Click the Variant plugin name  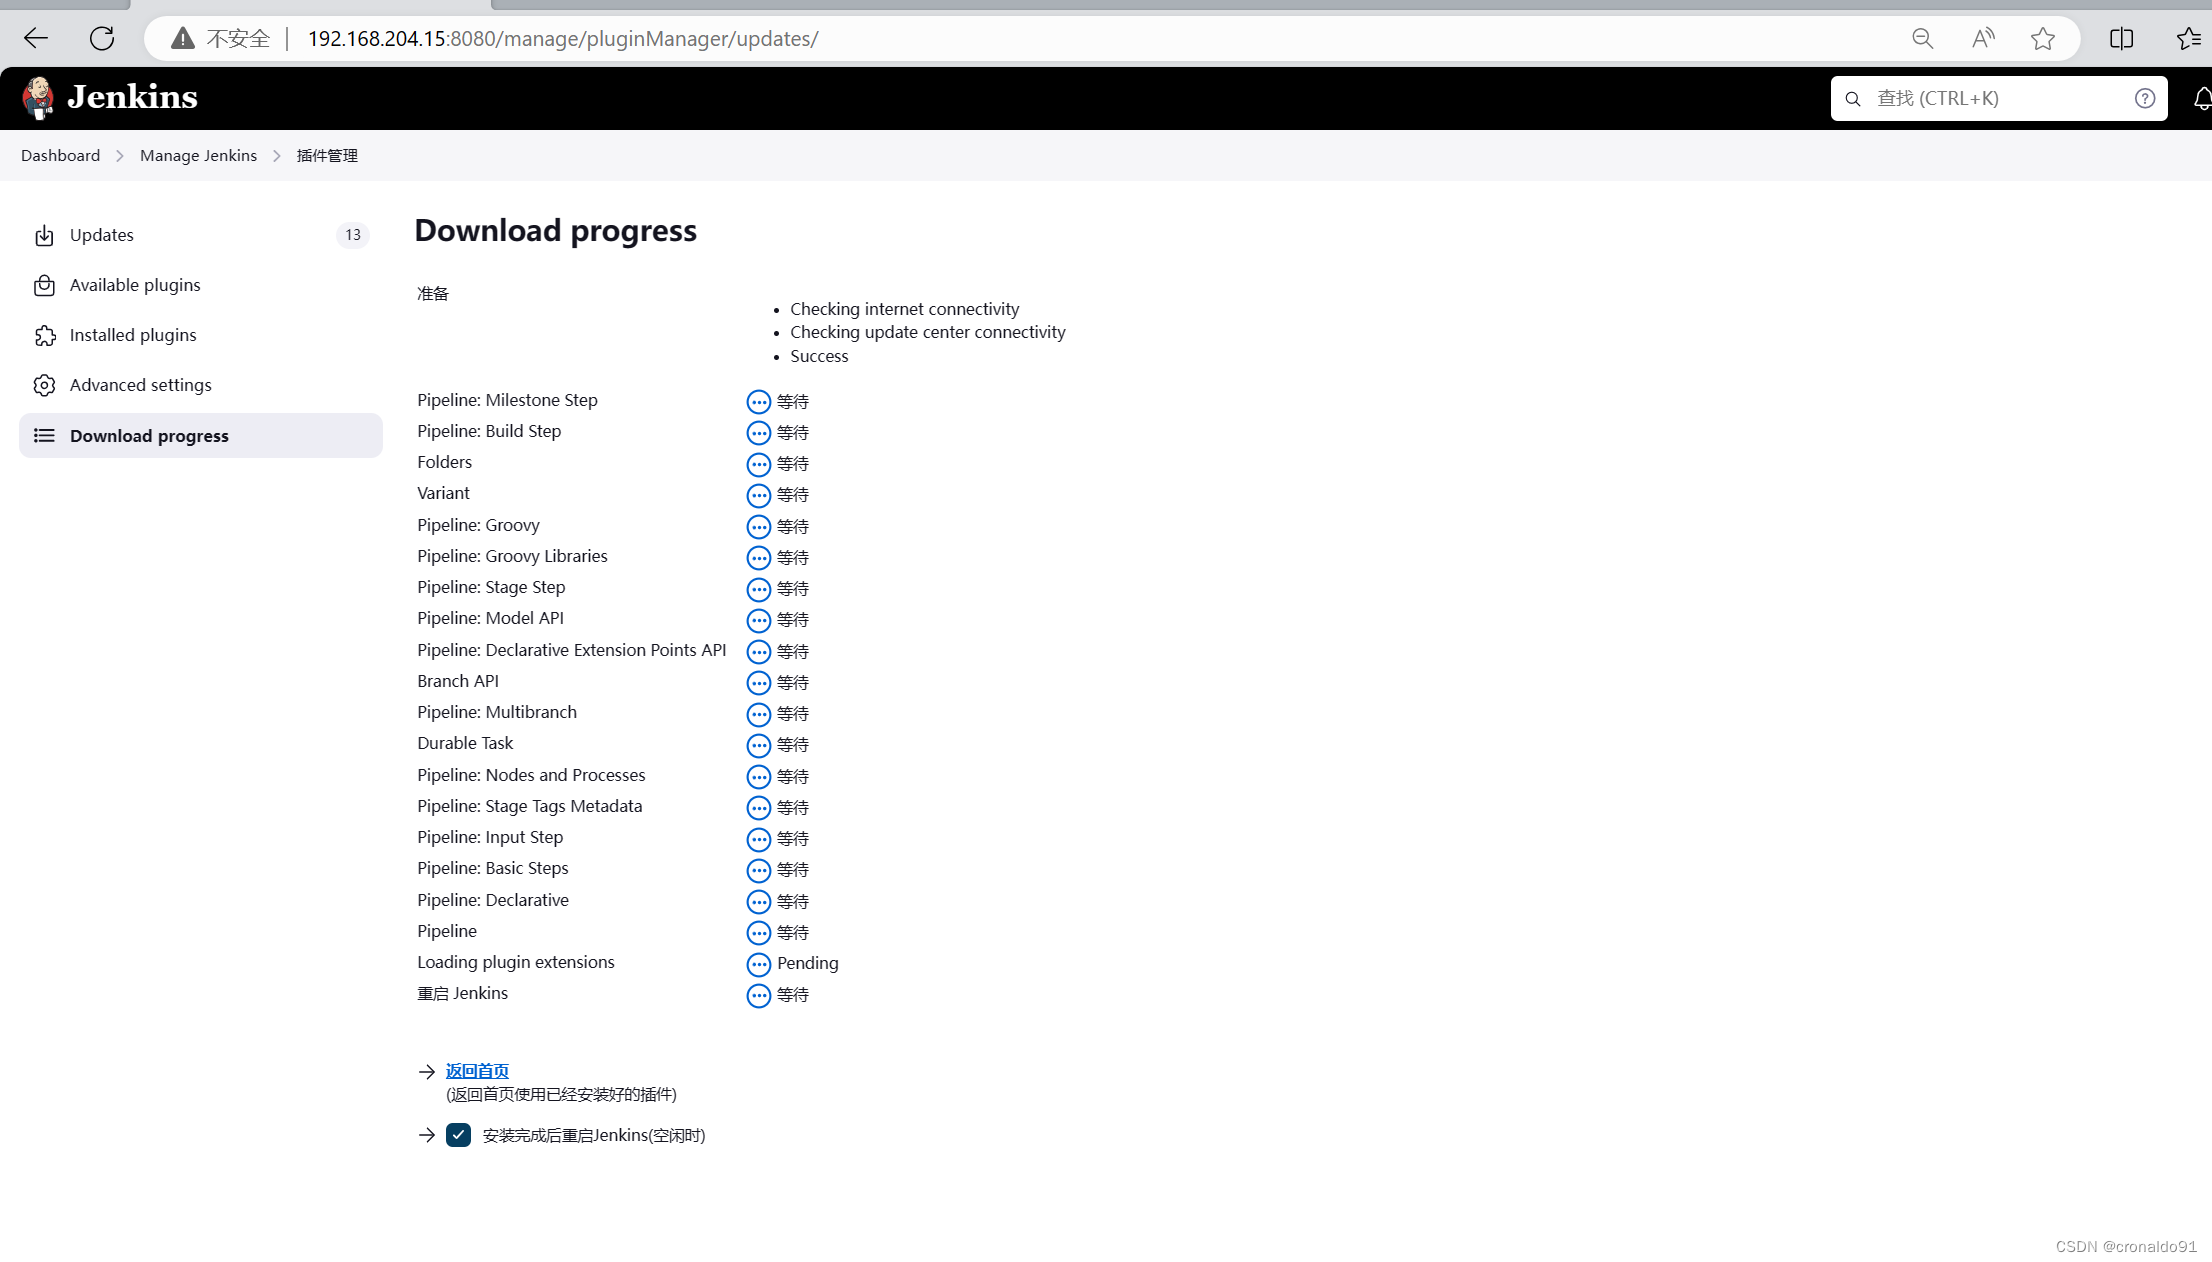tap(443, 493)
